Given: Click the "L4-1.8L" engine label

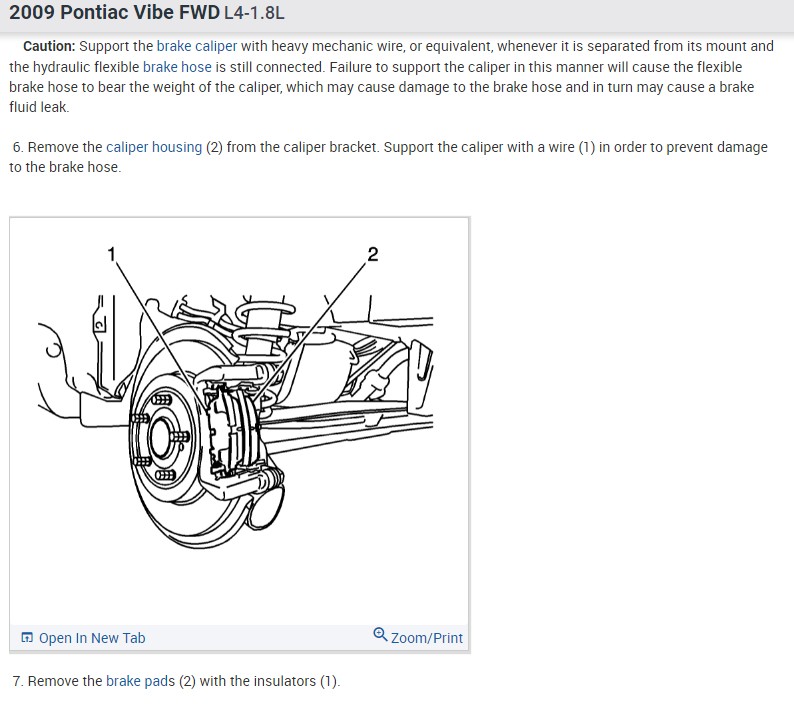Looking at the screenshot, I should [x=254, y=13].
